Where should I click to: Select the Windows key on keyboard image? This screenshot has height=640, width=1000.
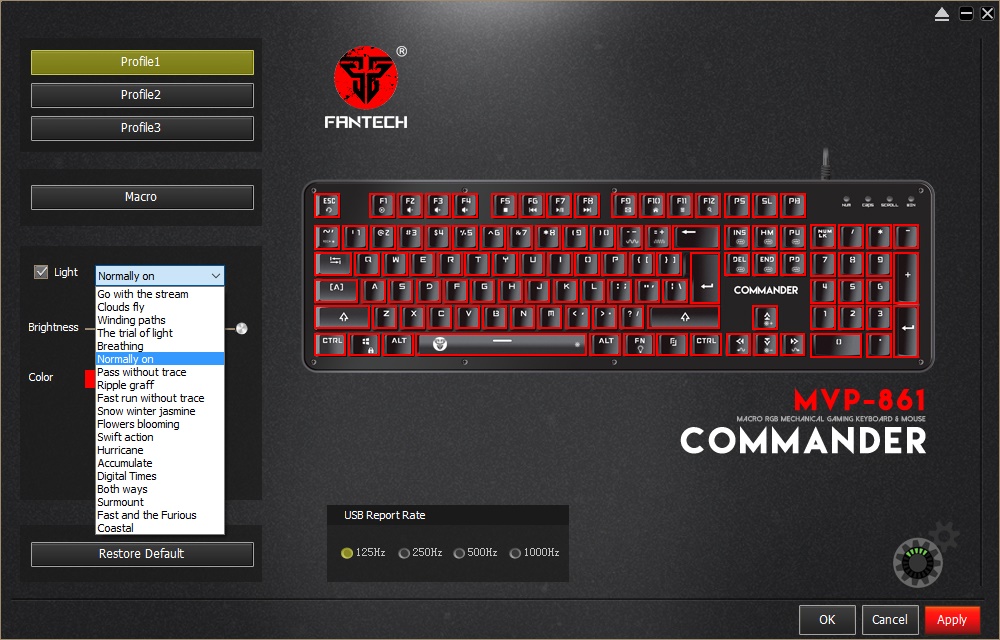[x=365, y=345]
